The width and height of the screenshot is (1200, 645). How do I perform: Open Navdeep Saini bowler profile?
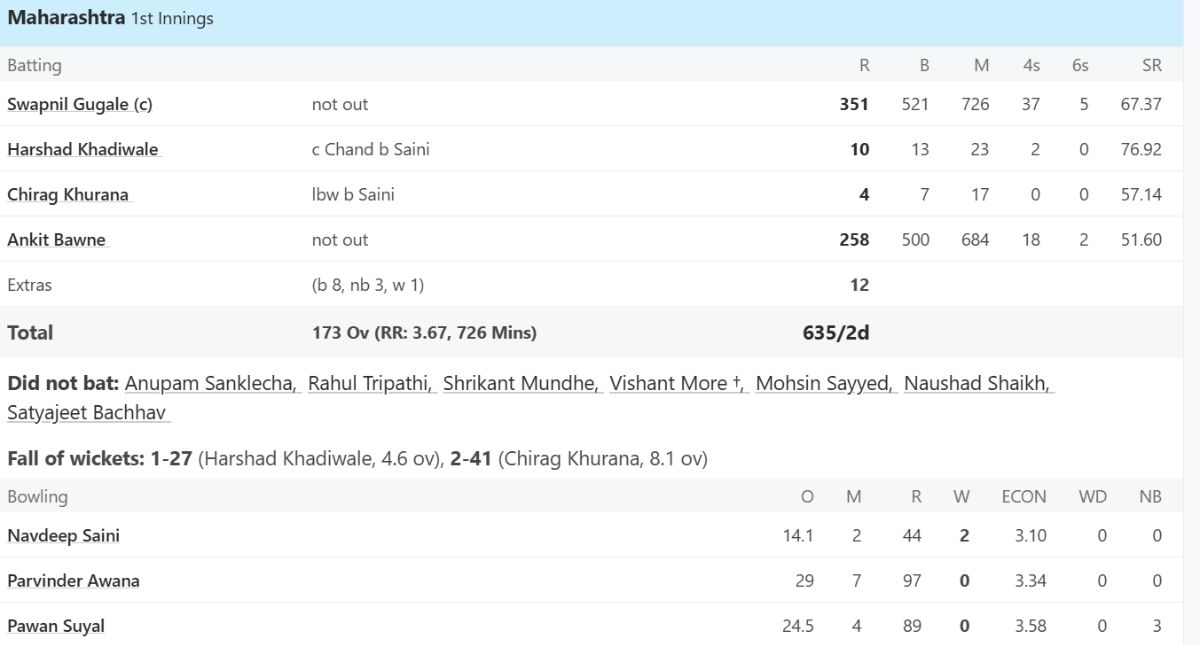tap(64, 535)
